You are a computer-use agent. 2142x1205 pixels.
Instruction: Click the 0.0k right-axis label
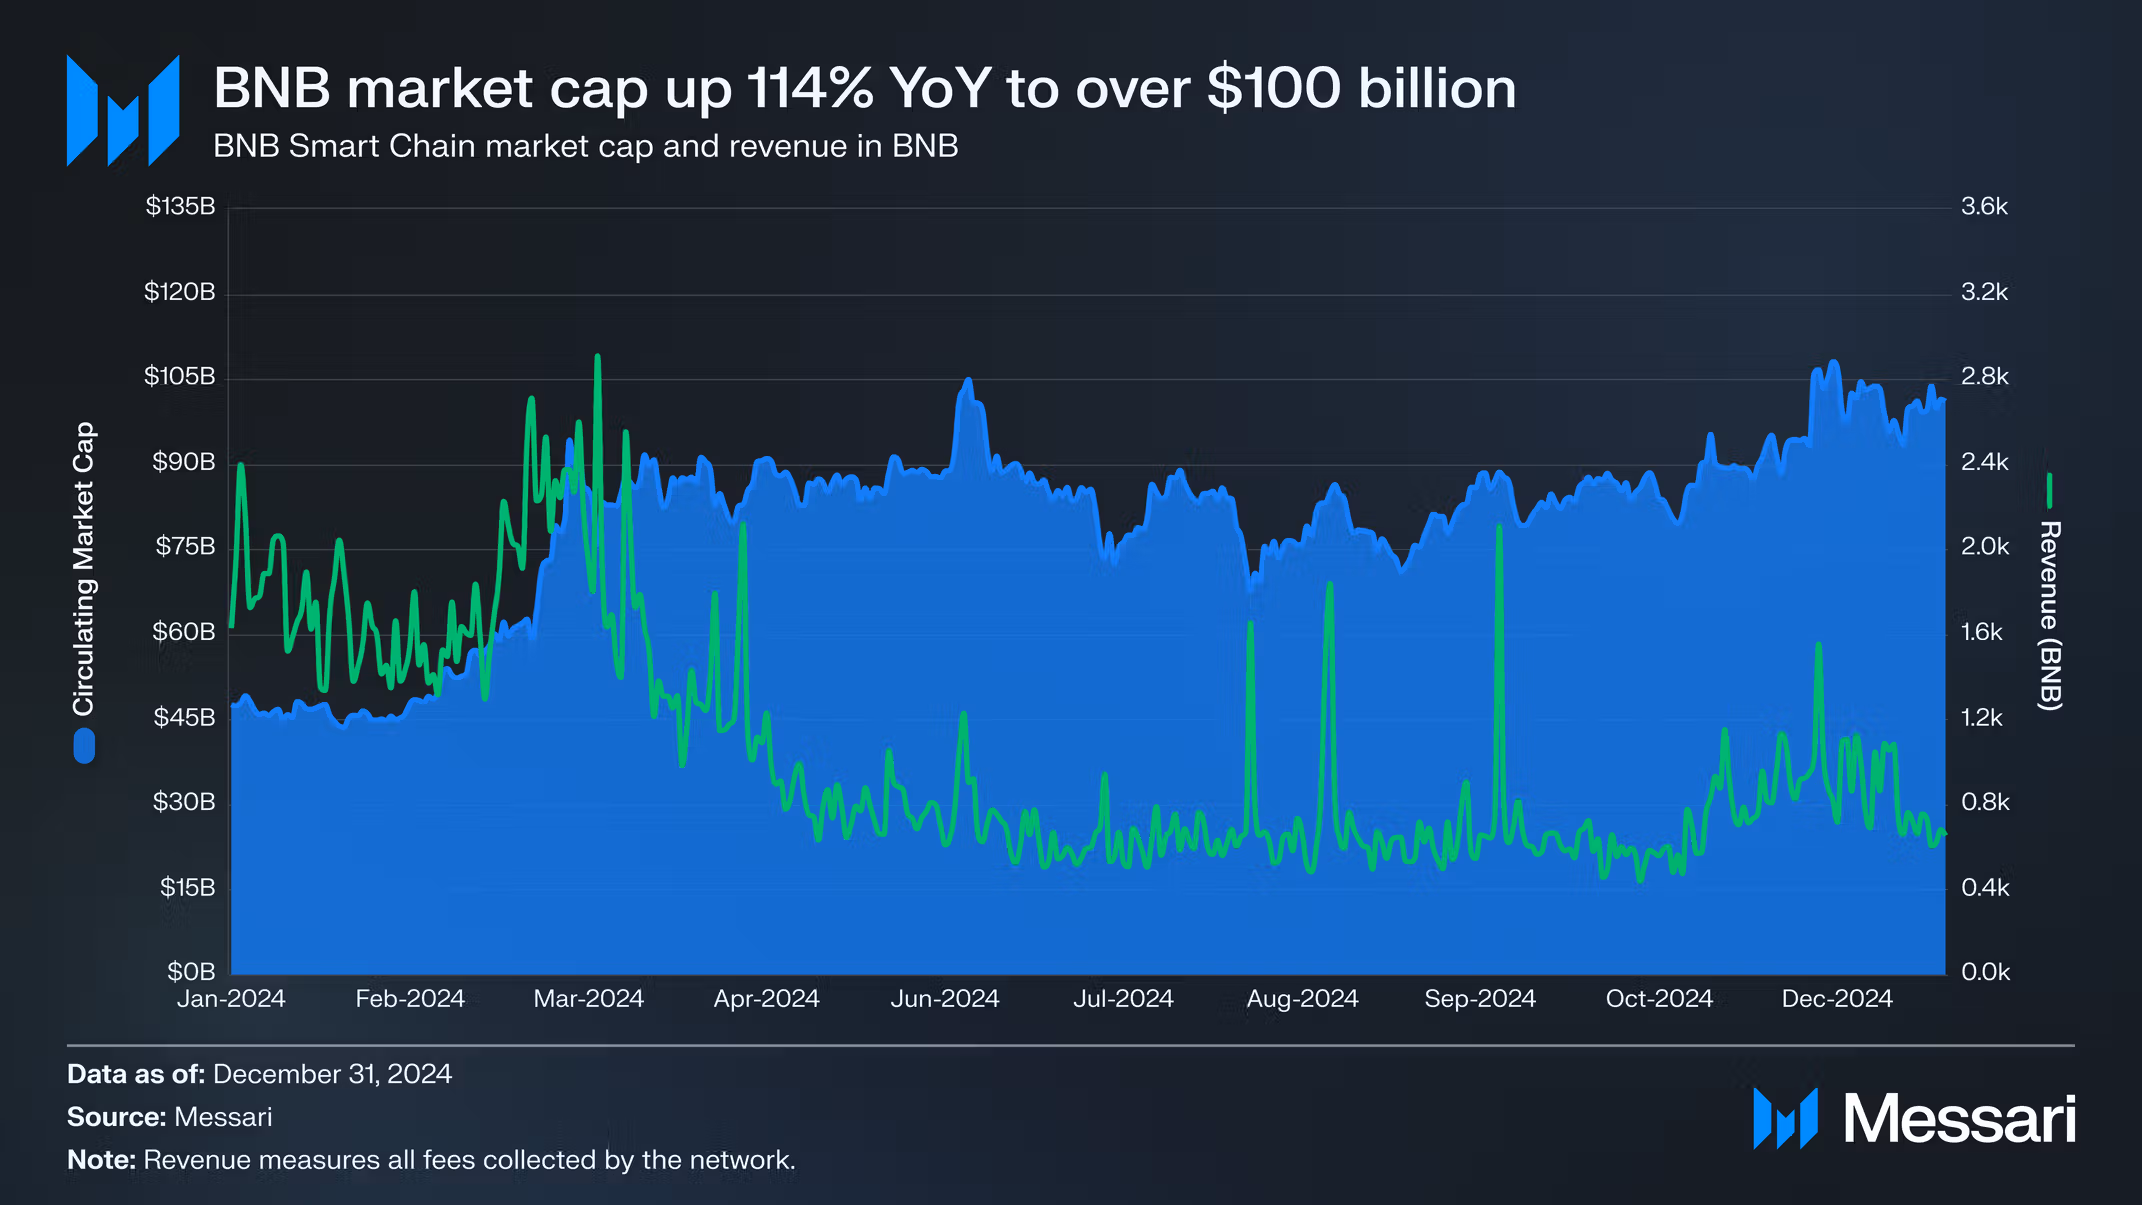click(1985, 972)
